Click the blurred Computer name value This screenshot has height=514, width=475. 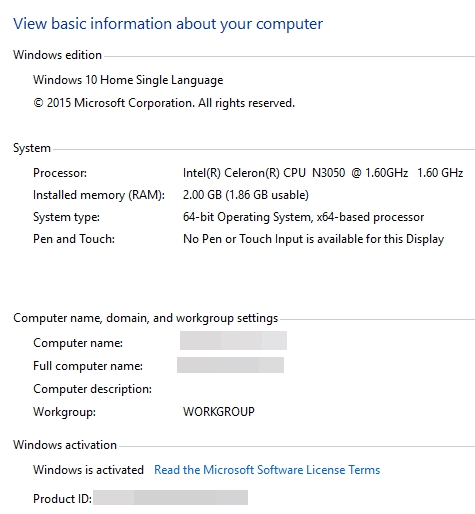(x=233, y=340)
